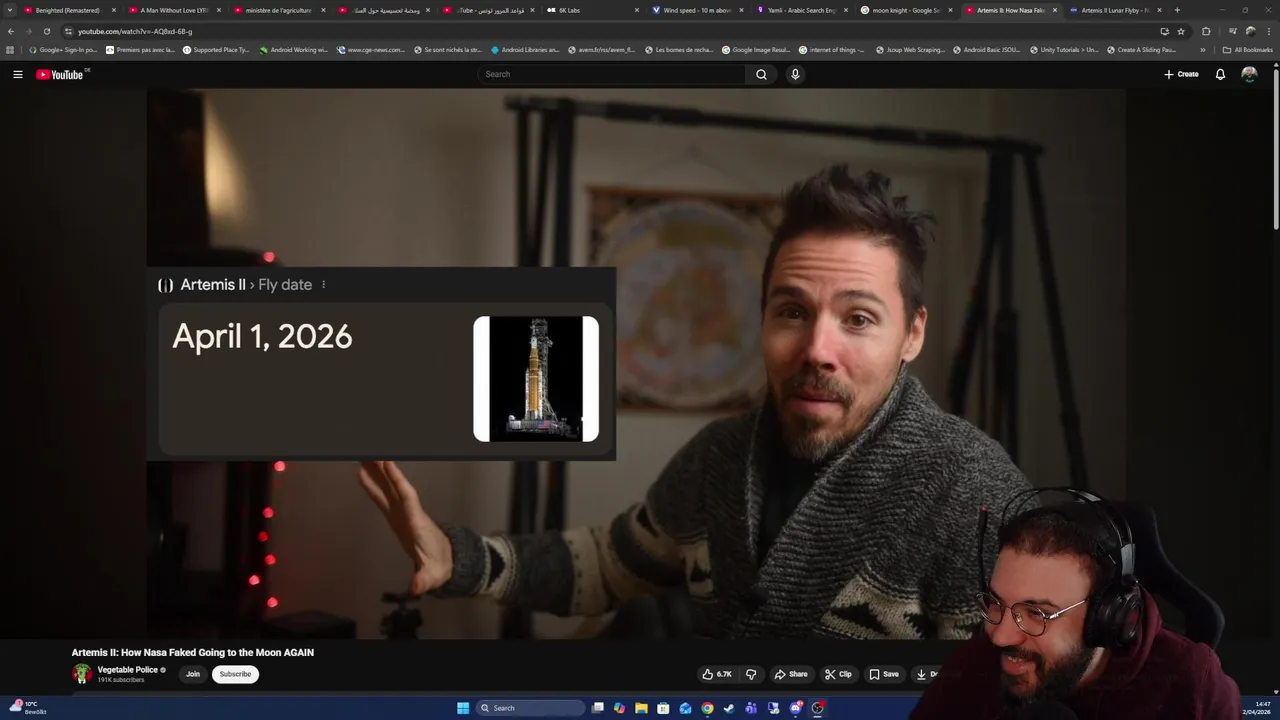This screenshot has width=1280, height=720.
Task: Go back with the browser back arrow
Action: coord(11,31)
